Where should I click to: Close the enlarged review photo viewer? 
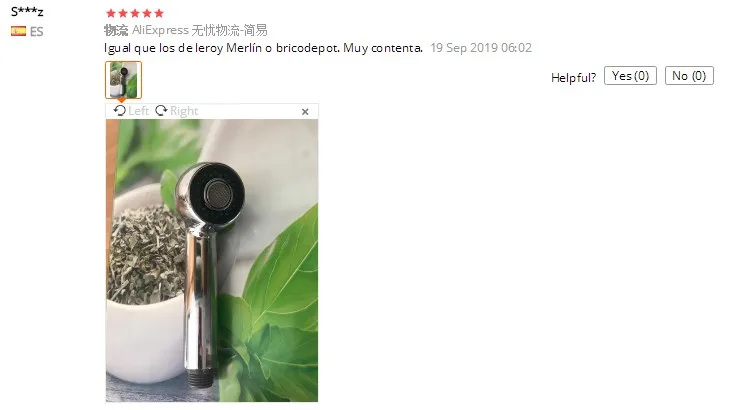click(x=305, y=112)
